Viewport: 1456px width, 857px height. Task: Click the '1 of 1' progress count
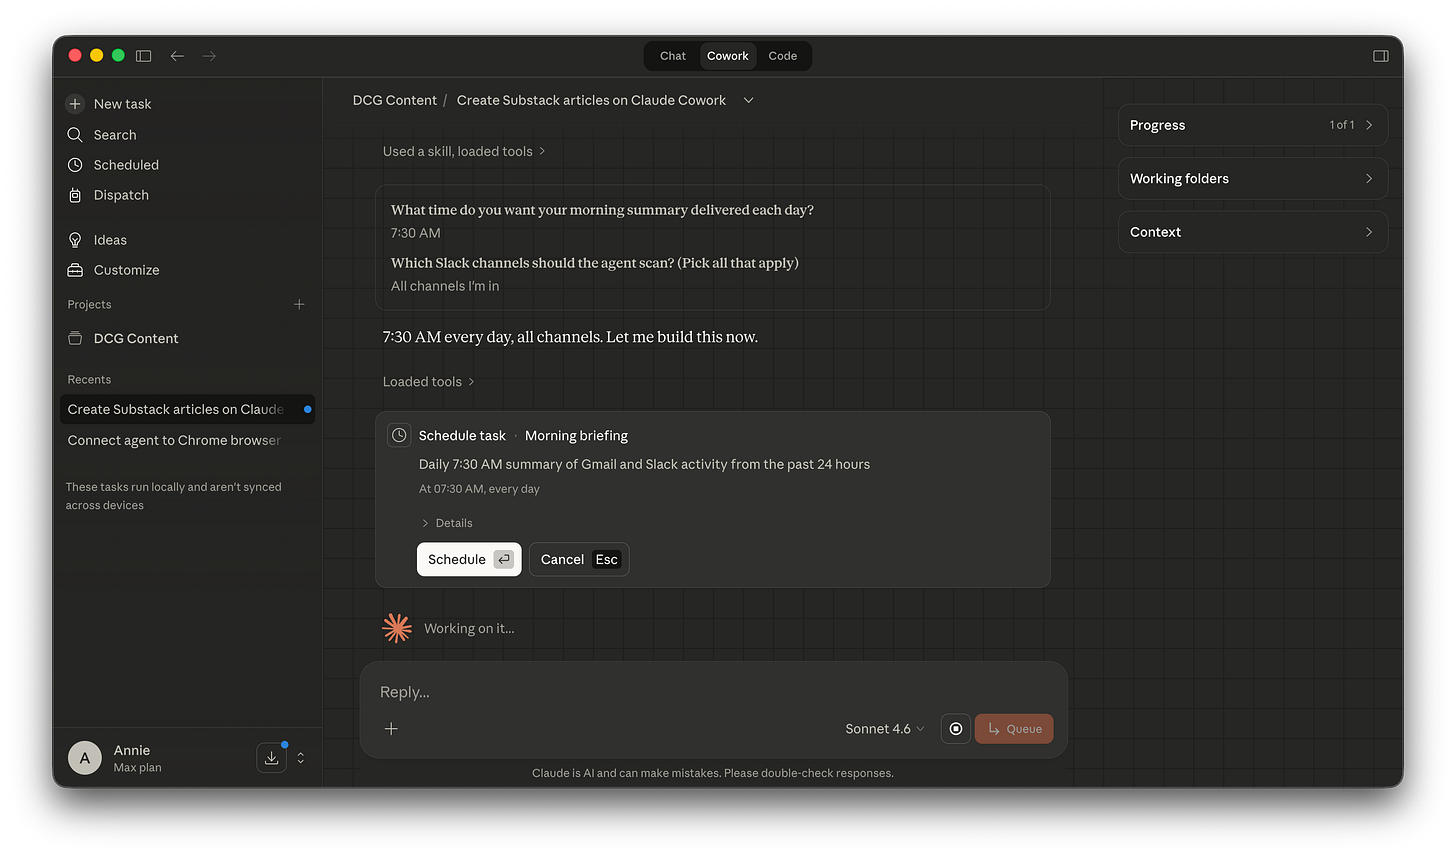1342,125
